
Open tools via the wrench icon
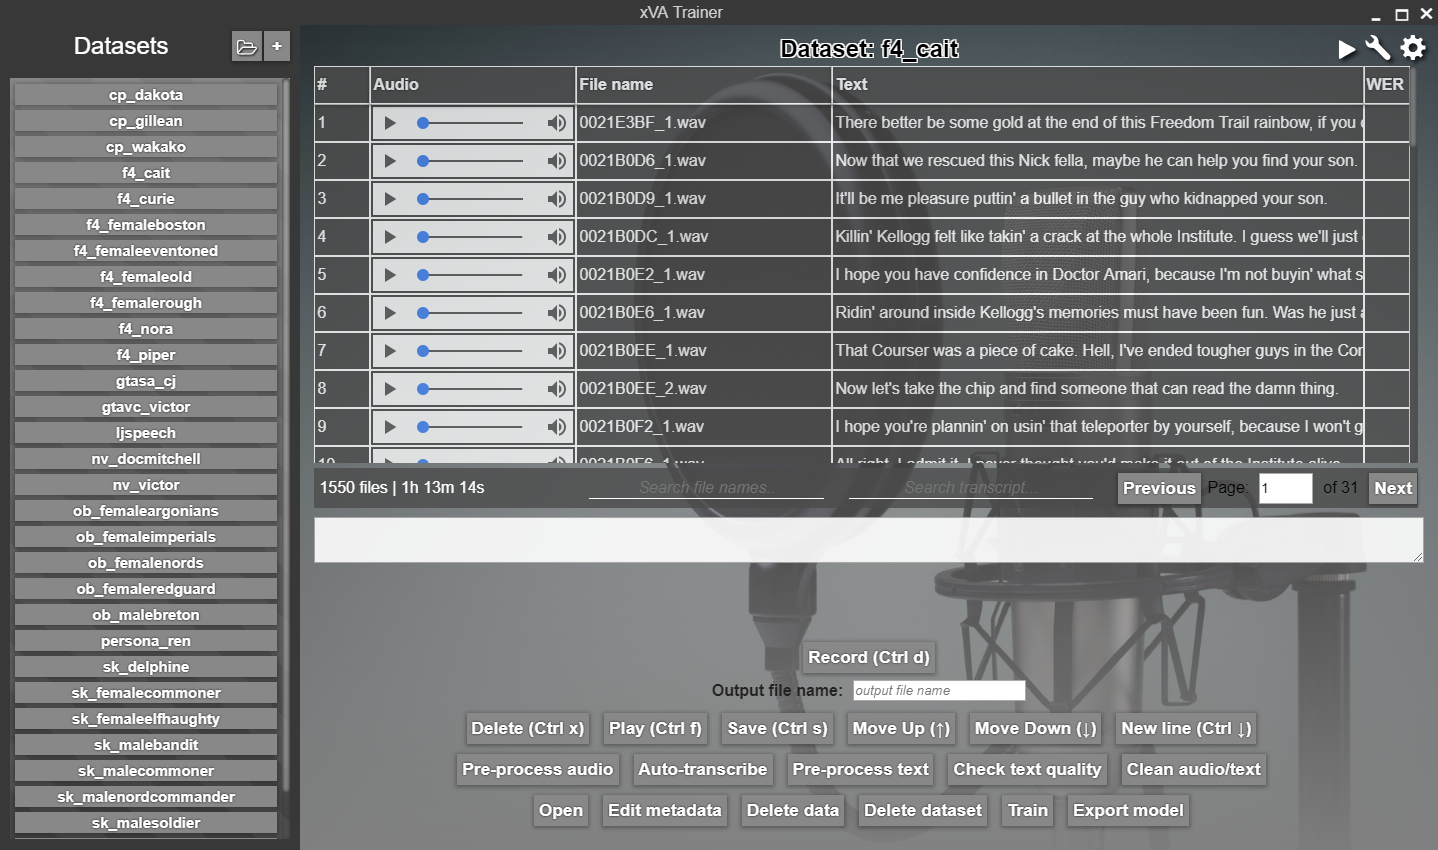click(x=1378, y=48)
